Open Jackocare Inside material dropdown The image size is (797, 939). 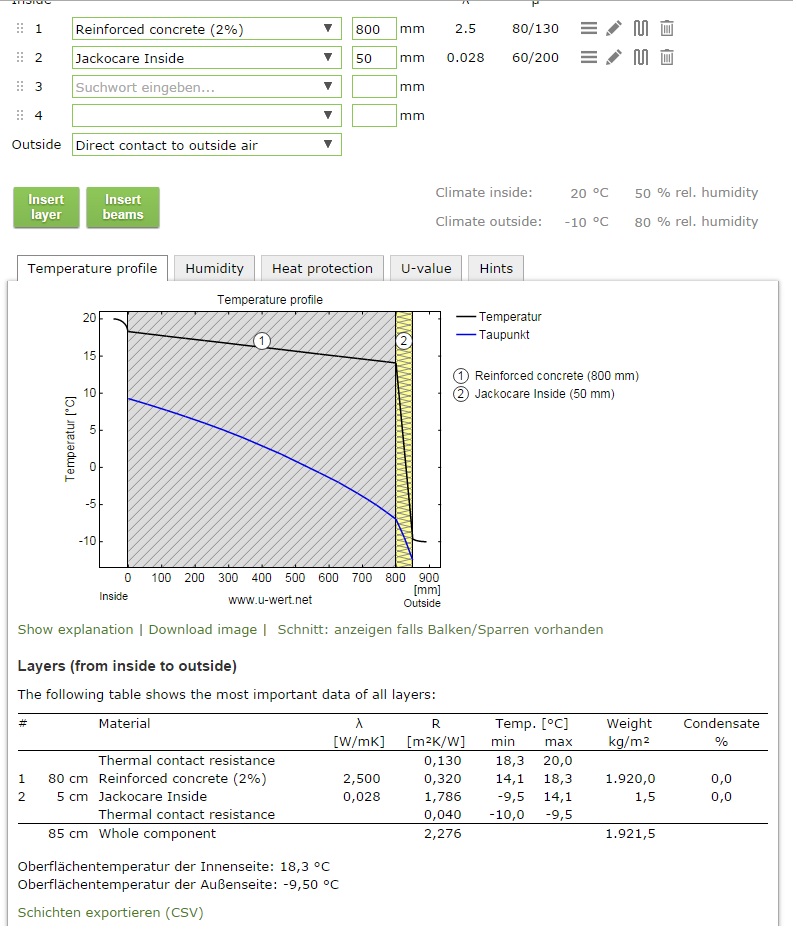coord(207,57)
